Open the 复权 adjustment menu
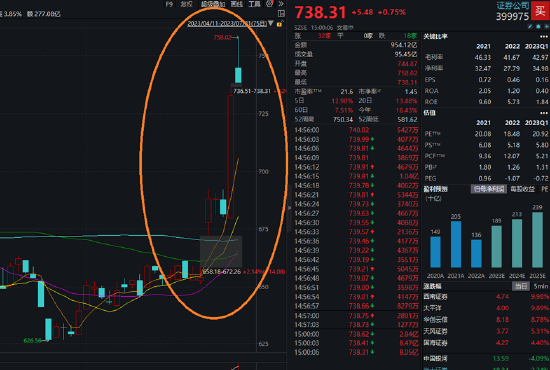550x370 pixels. (186, 4)
